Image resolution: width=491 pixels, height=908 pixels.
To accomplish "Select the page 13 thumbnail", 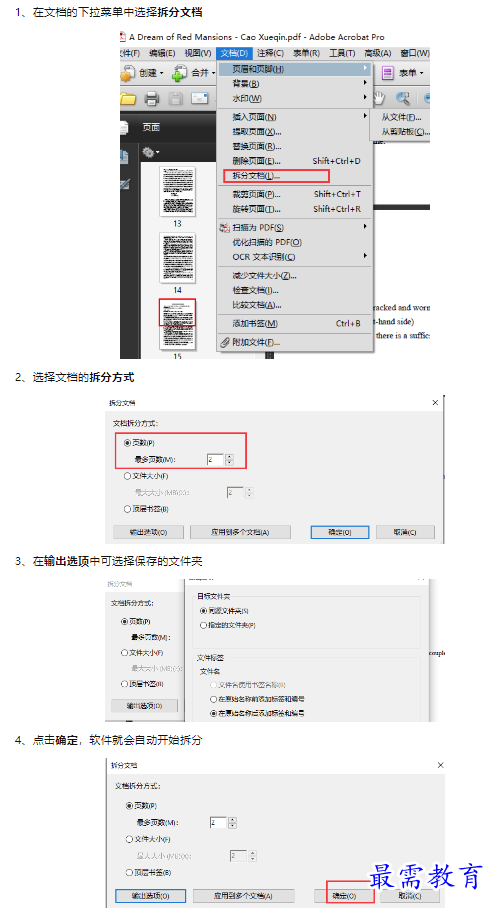I will tap(177, 191).
